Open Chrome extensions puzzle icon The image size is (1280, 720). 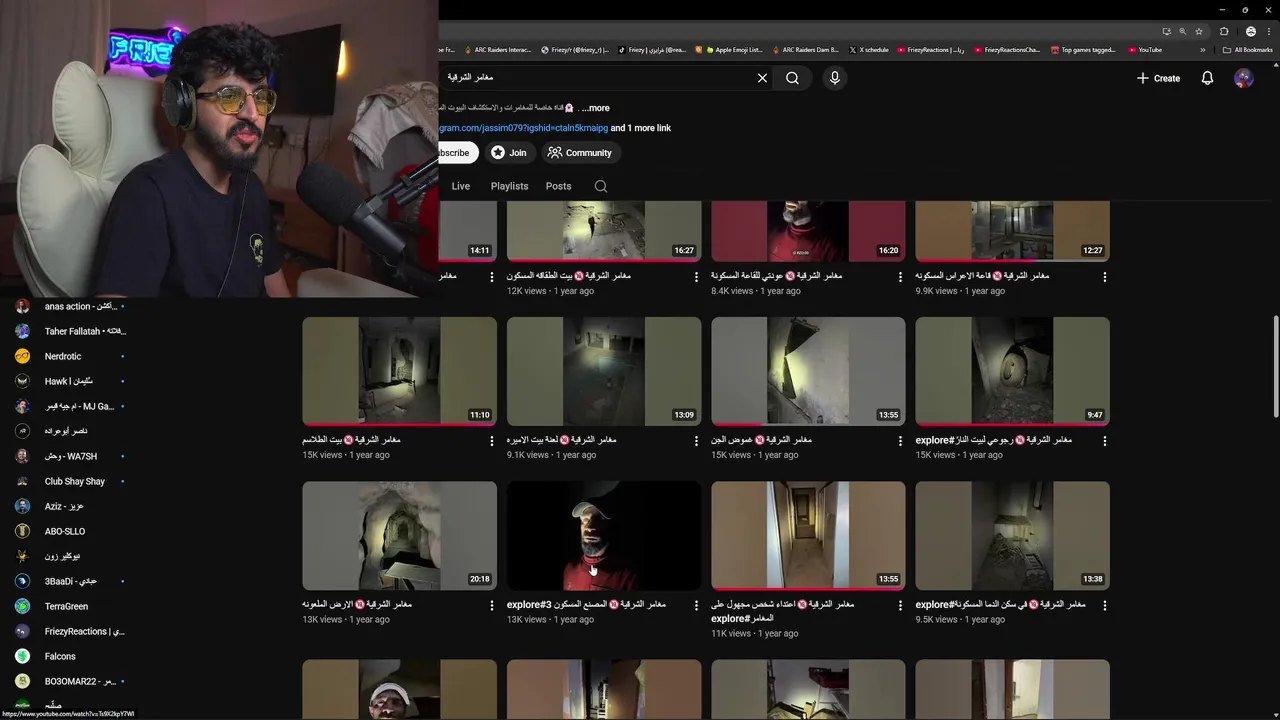[1224, 31]
